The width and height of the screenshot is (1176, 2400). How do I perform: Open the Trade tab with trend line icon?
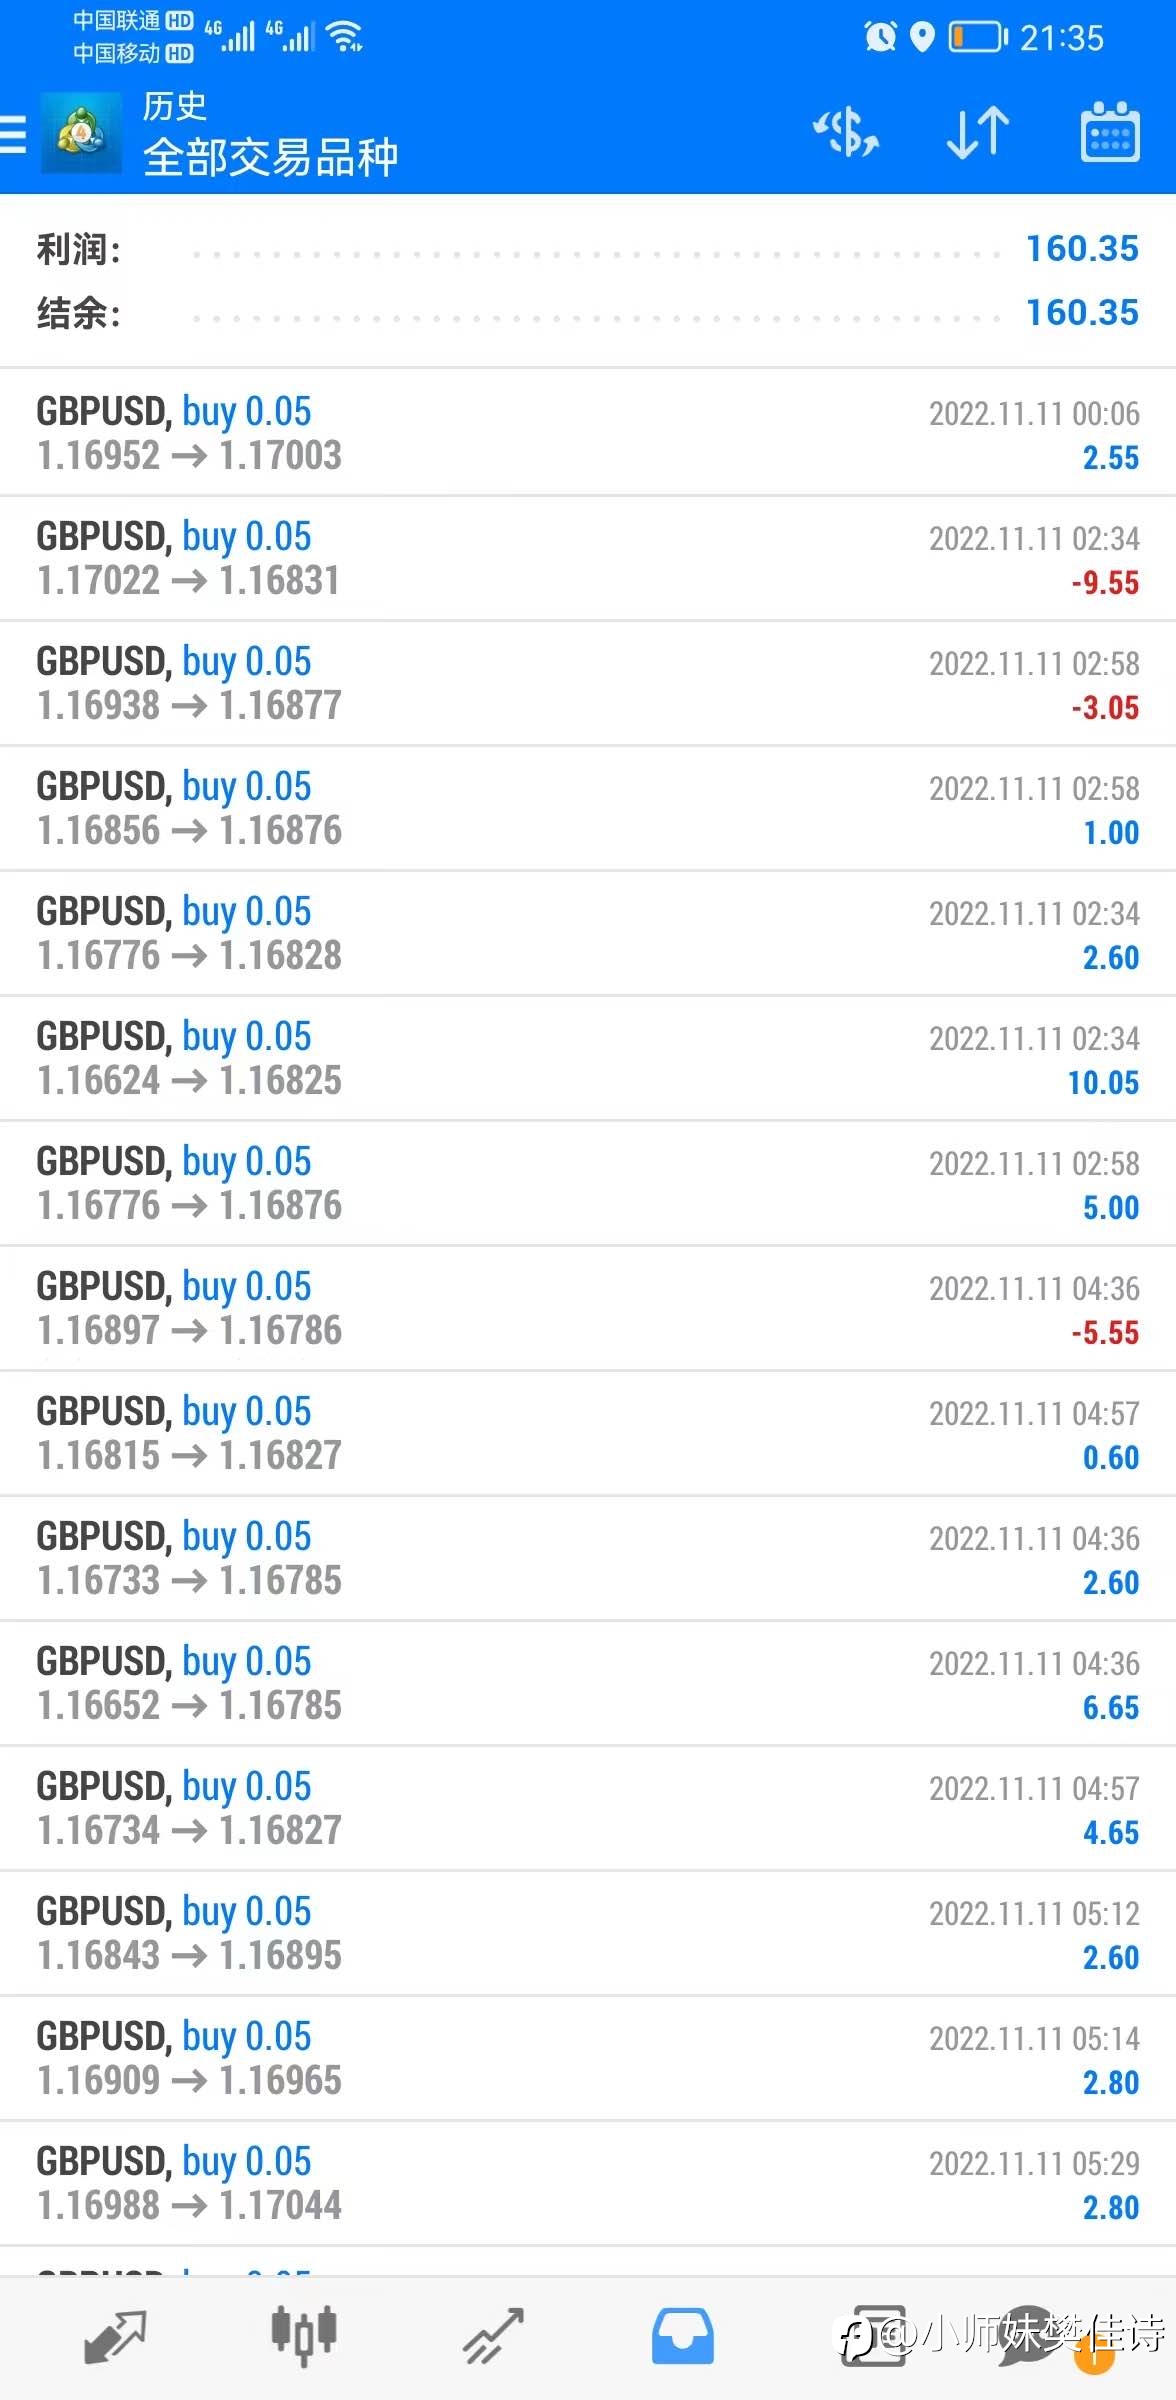click(x=493, y=2336)
